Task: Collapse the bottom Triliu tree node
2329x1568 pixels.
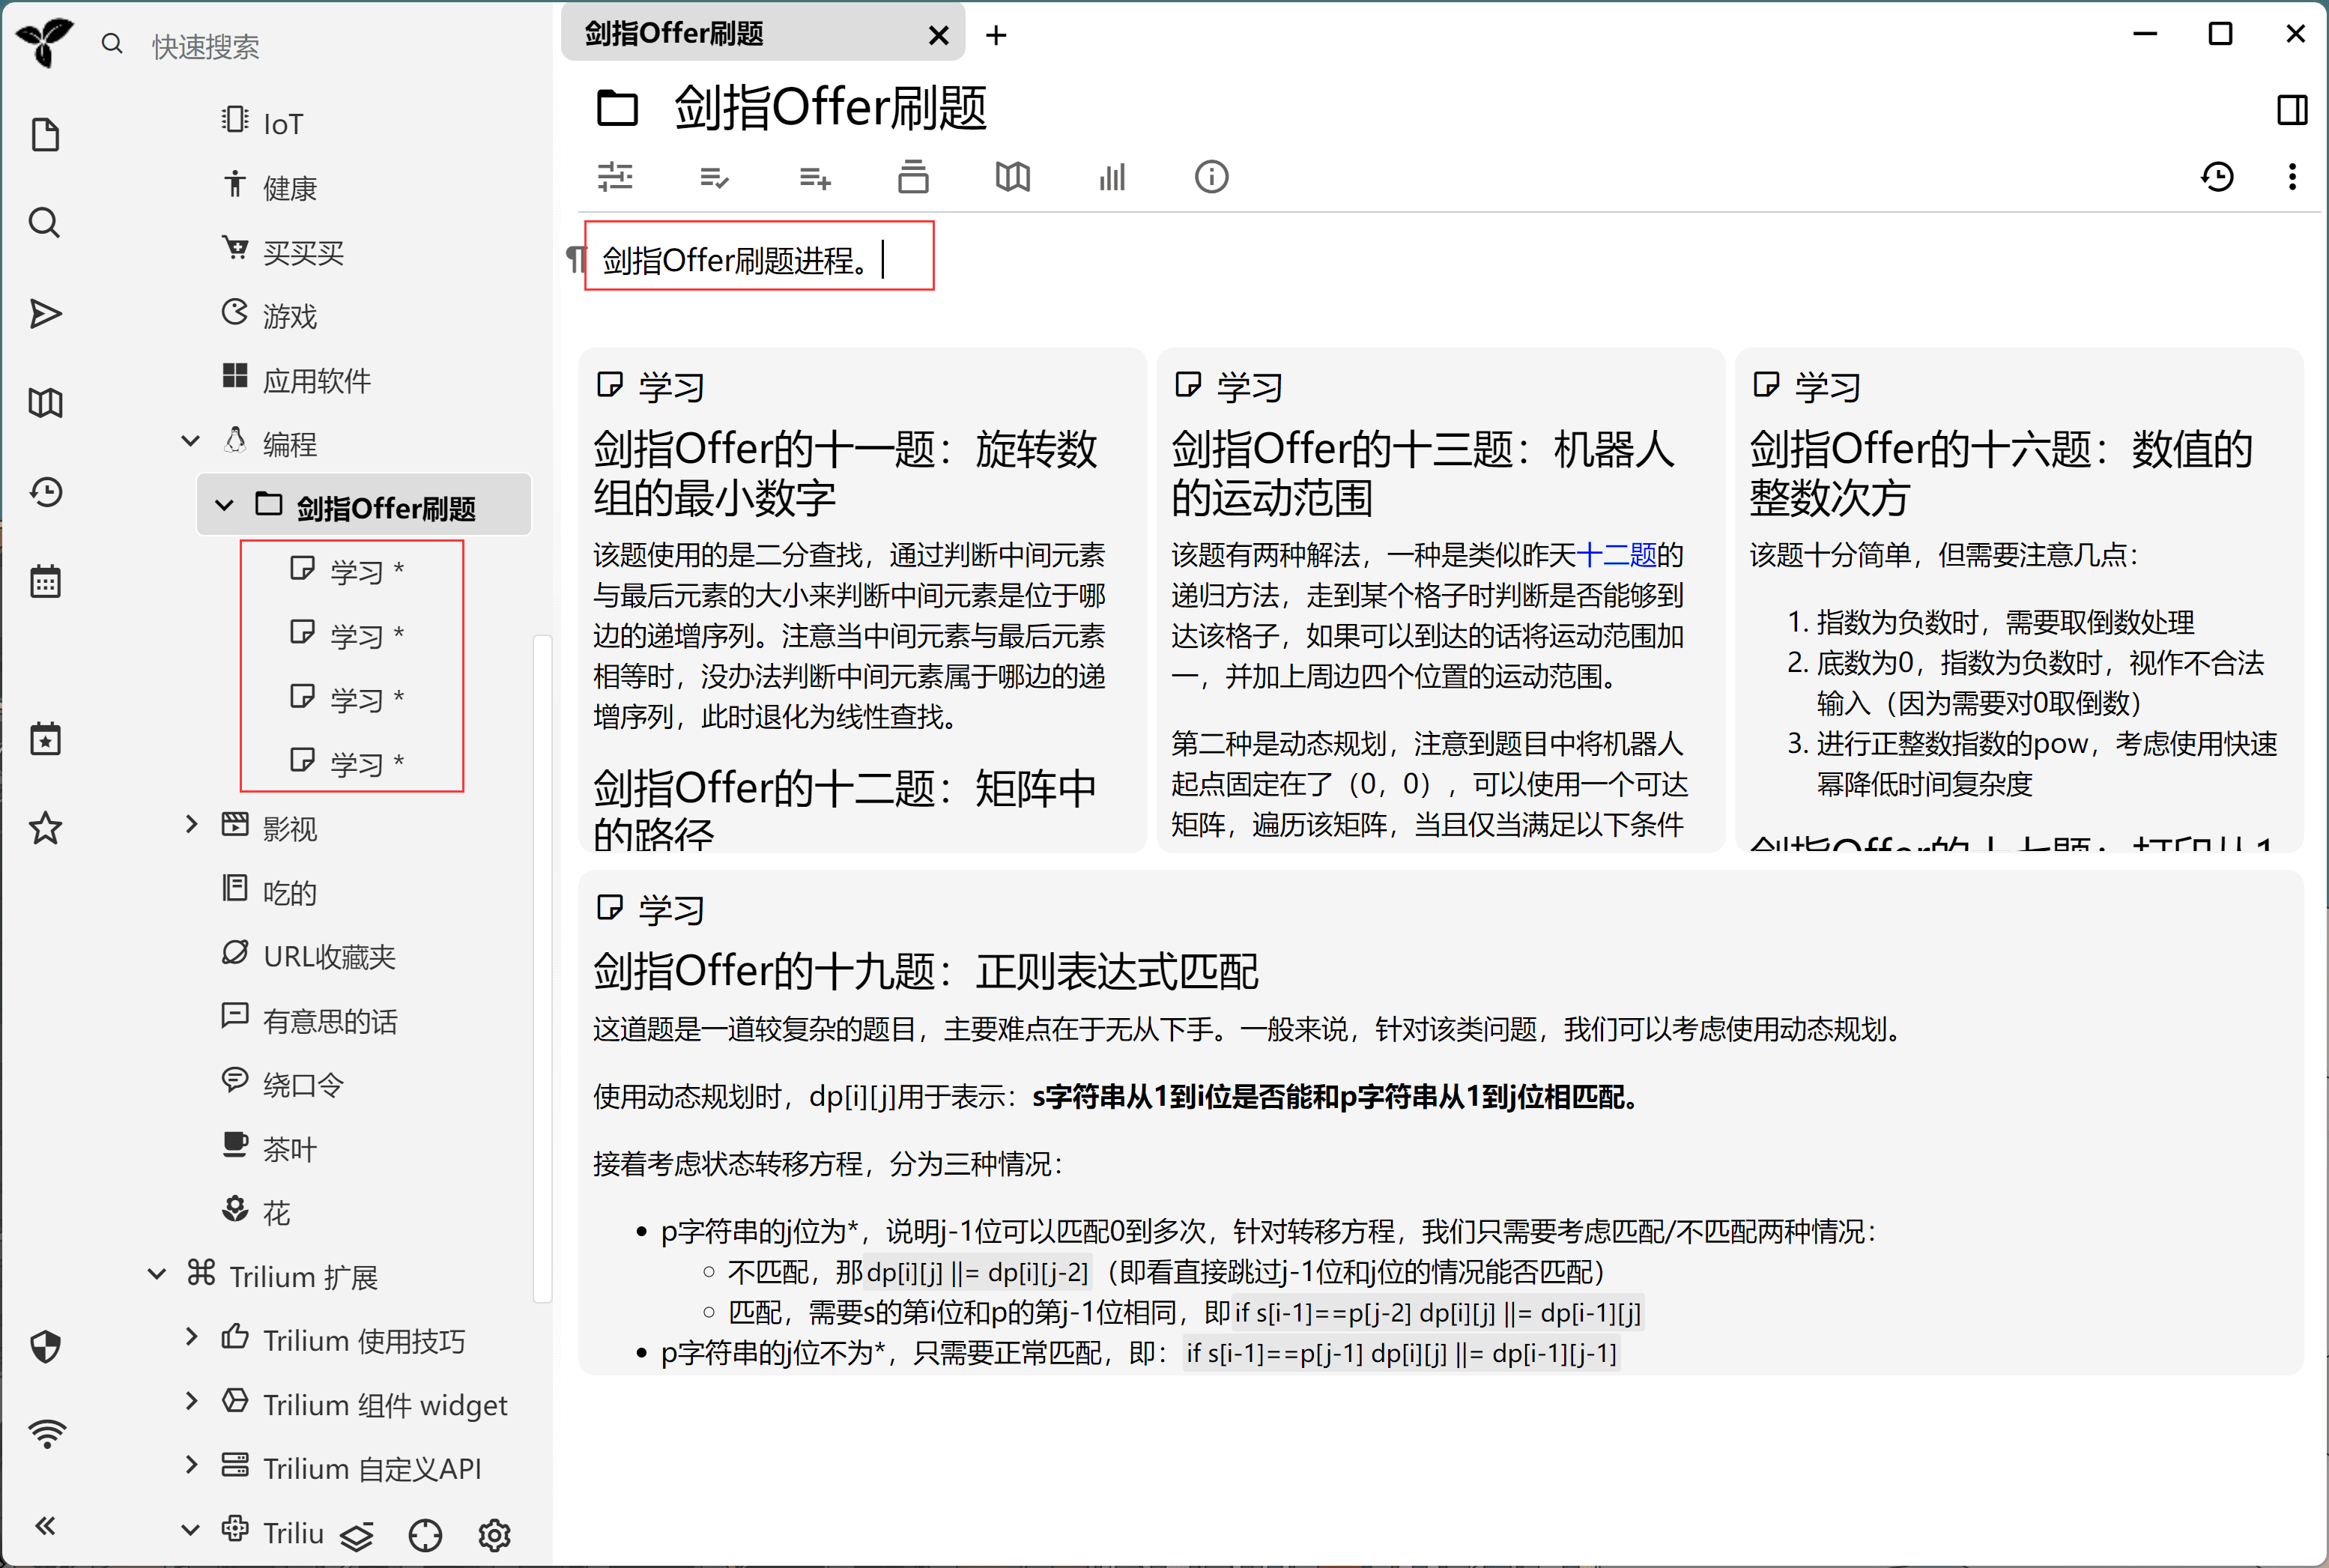Action: coord(190,1529)
